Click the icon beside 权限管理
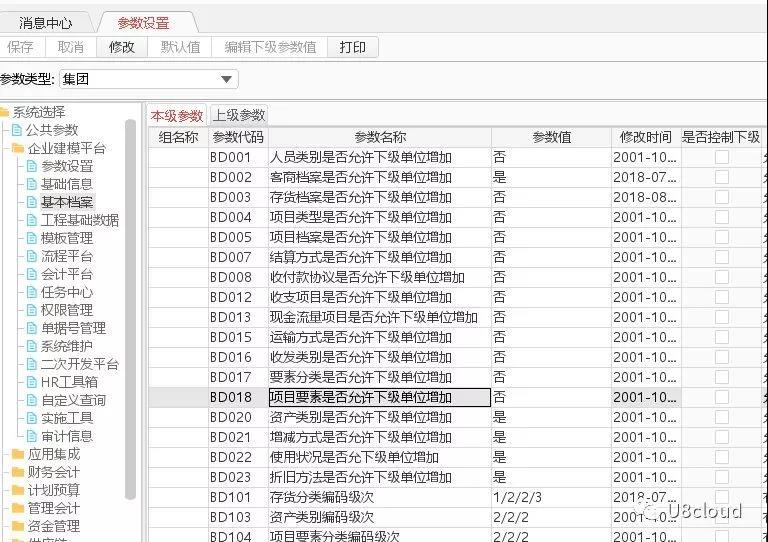768x542 pixels. click(x=32, y=310)
